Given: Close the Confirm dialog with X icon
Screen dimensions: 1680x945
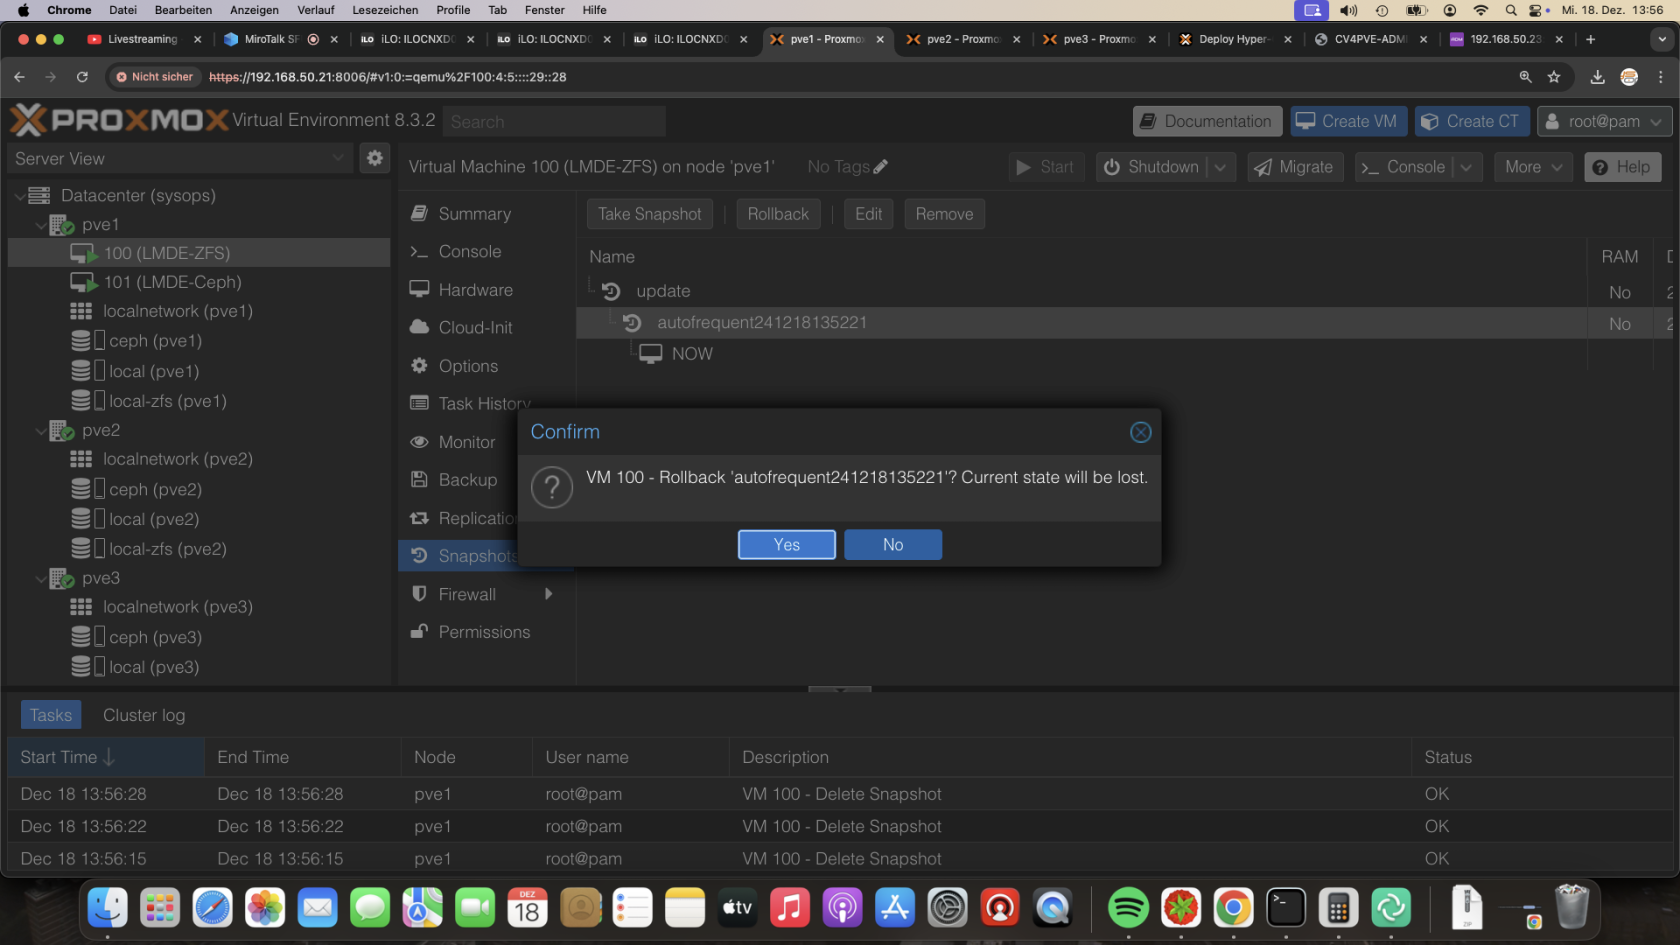Looking at the screenshot, I should pyautogui.click(x=1140, y=432).
